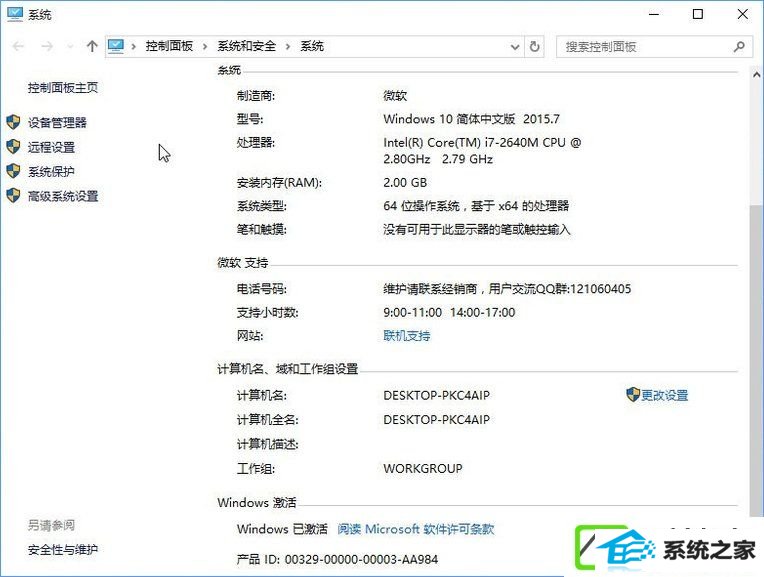Click the installed memory value 2.00 GB

pyautogui.click(x=405, y=183)
